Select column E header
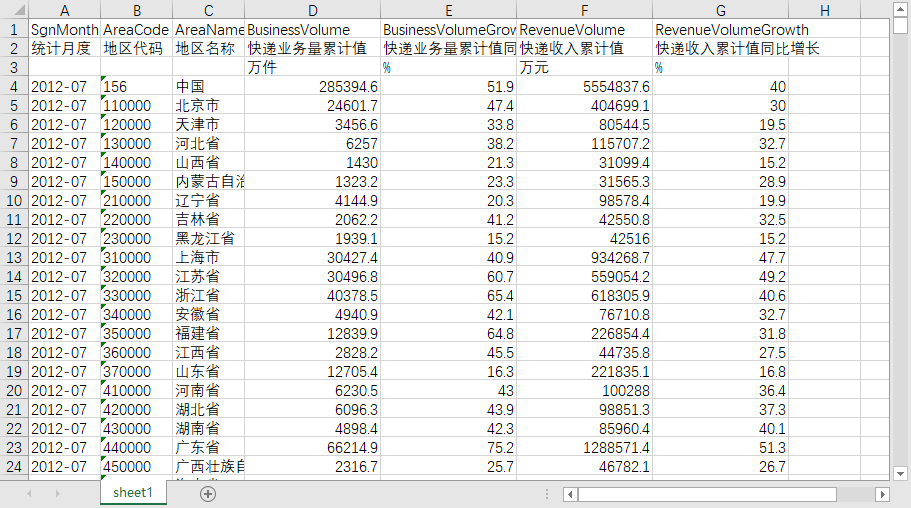This screenshot has height=508, width=911. tap(449, 10)
